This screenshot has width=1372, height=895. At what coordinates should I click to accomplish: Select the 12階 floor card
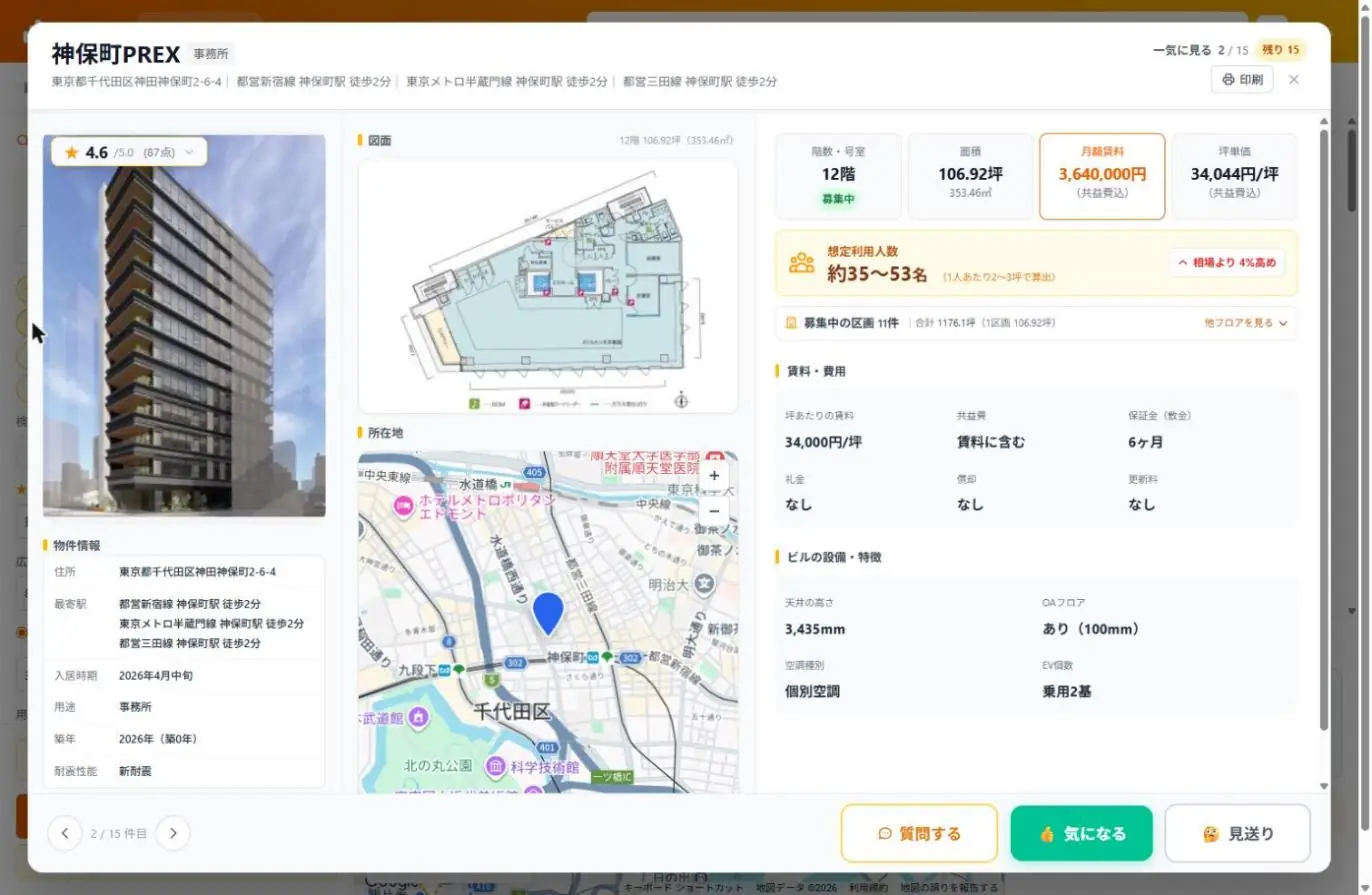838,176
